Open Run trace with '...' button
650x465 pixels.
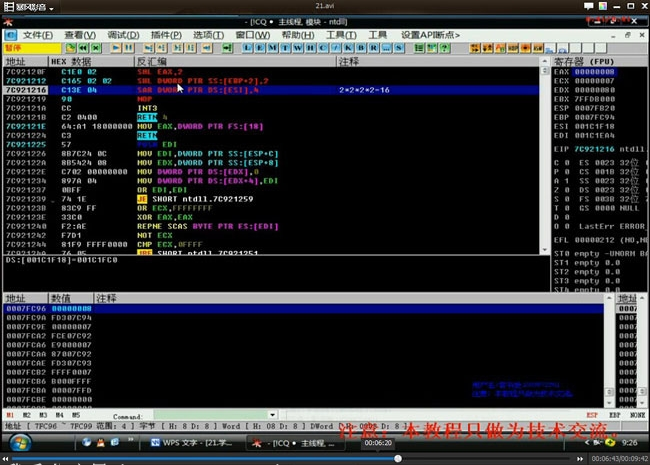(x=386, y=48)
